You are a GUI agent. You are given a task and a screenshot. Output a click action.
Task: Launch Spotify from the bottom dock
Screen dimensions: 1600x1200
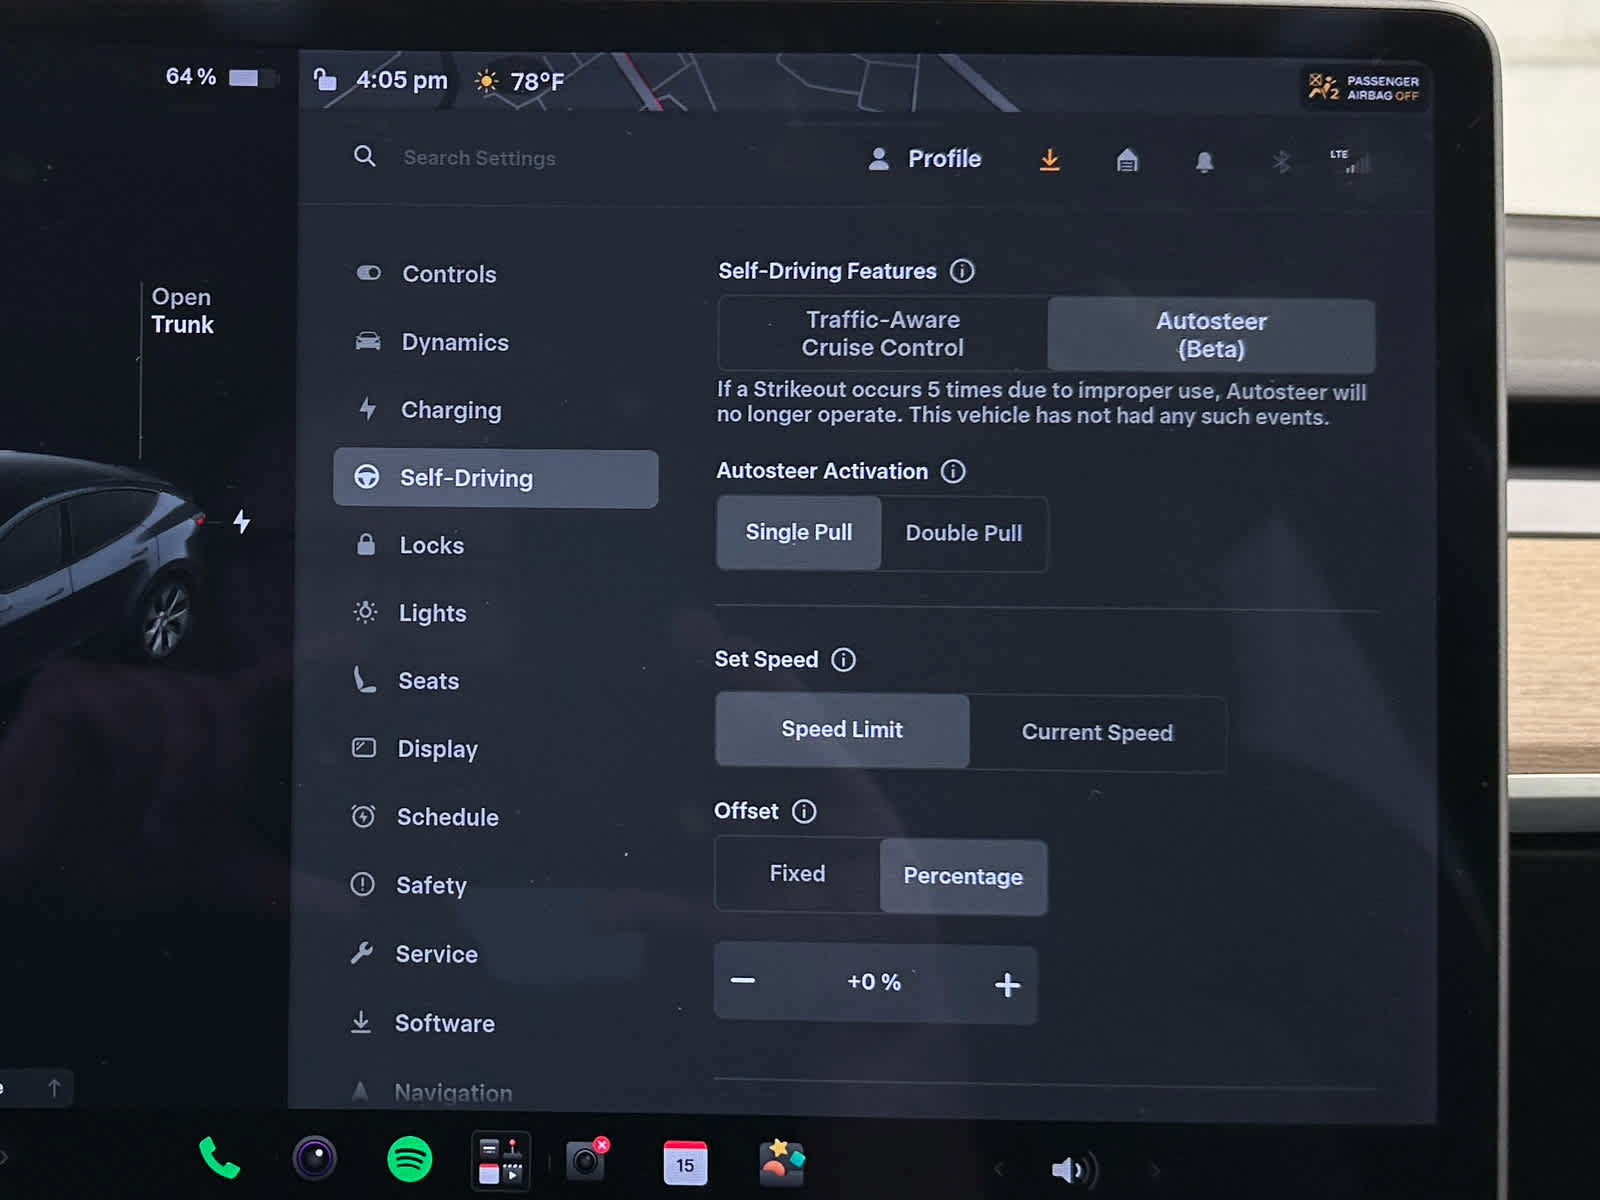pyautogui.click(x=410, y=1160)
